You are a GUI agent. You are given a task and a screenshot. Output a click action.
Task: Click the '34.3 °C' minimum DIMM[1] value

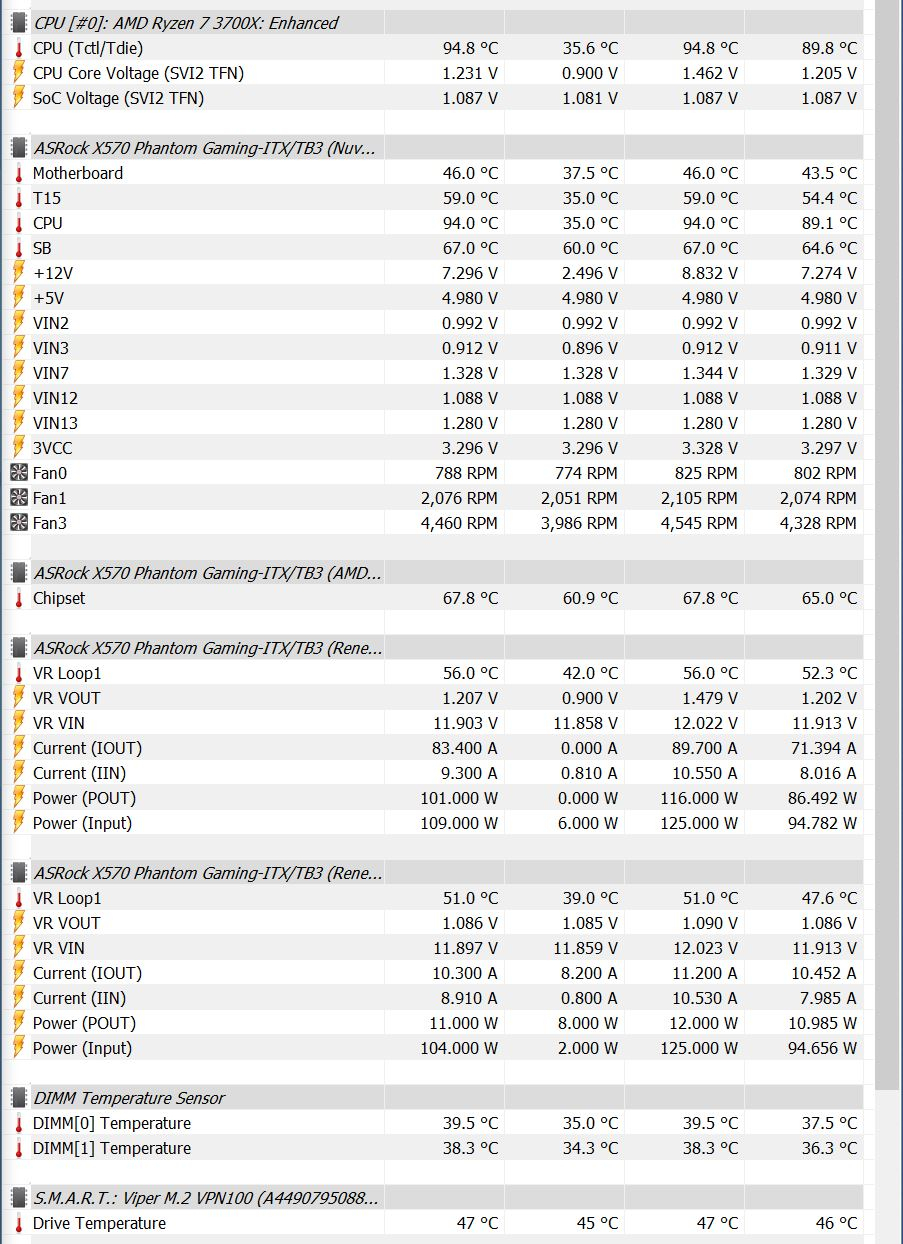(x=590, y=1147)
